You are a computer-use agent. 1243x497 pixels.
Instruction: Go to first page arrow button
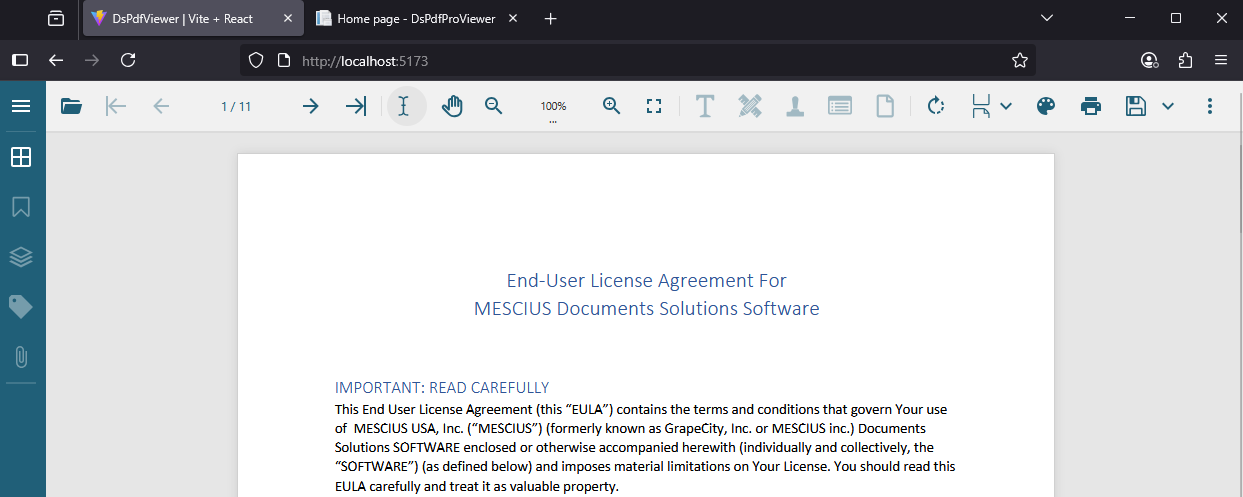point(116,106)
